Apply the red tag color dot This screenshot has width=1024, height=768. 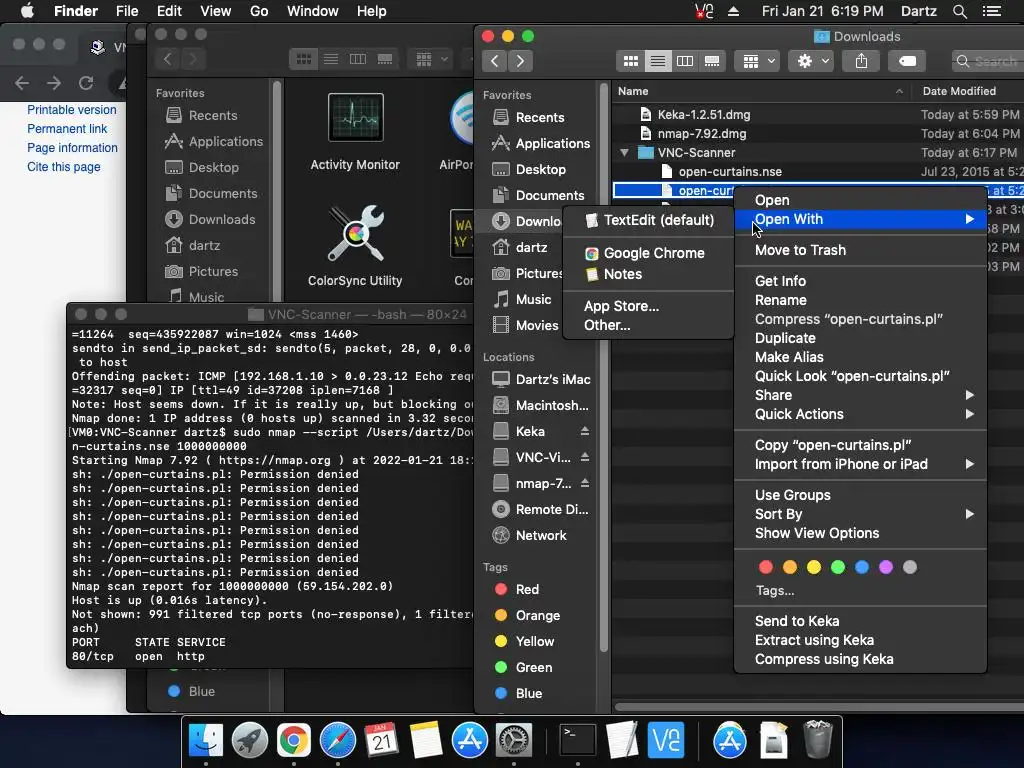[766, 567]
